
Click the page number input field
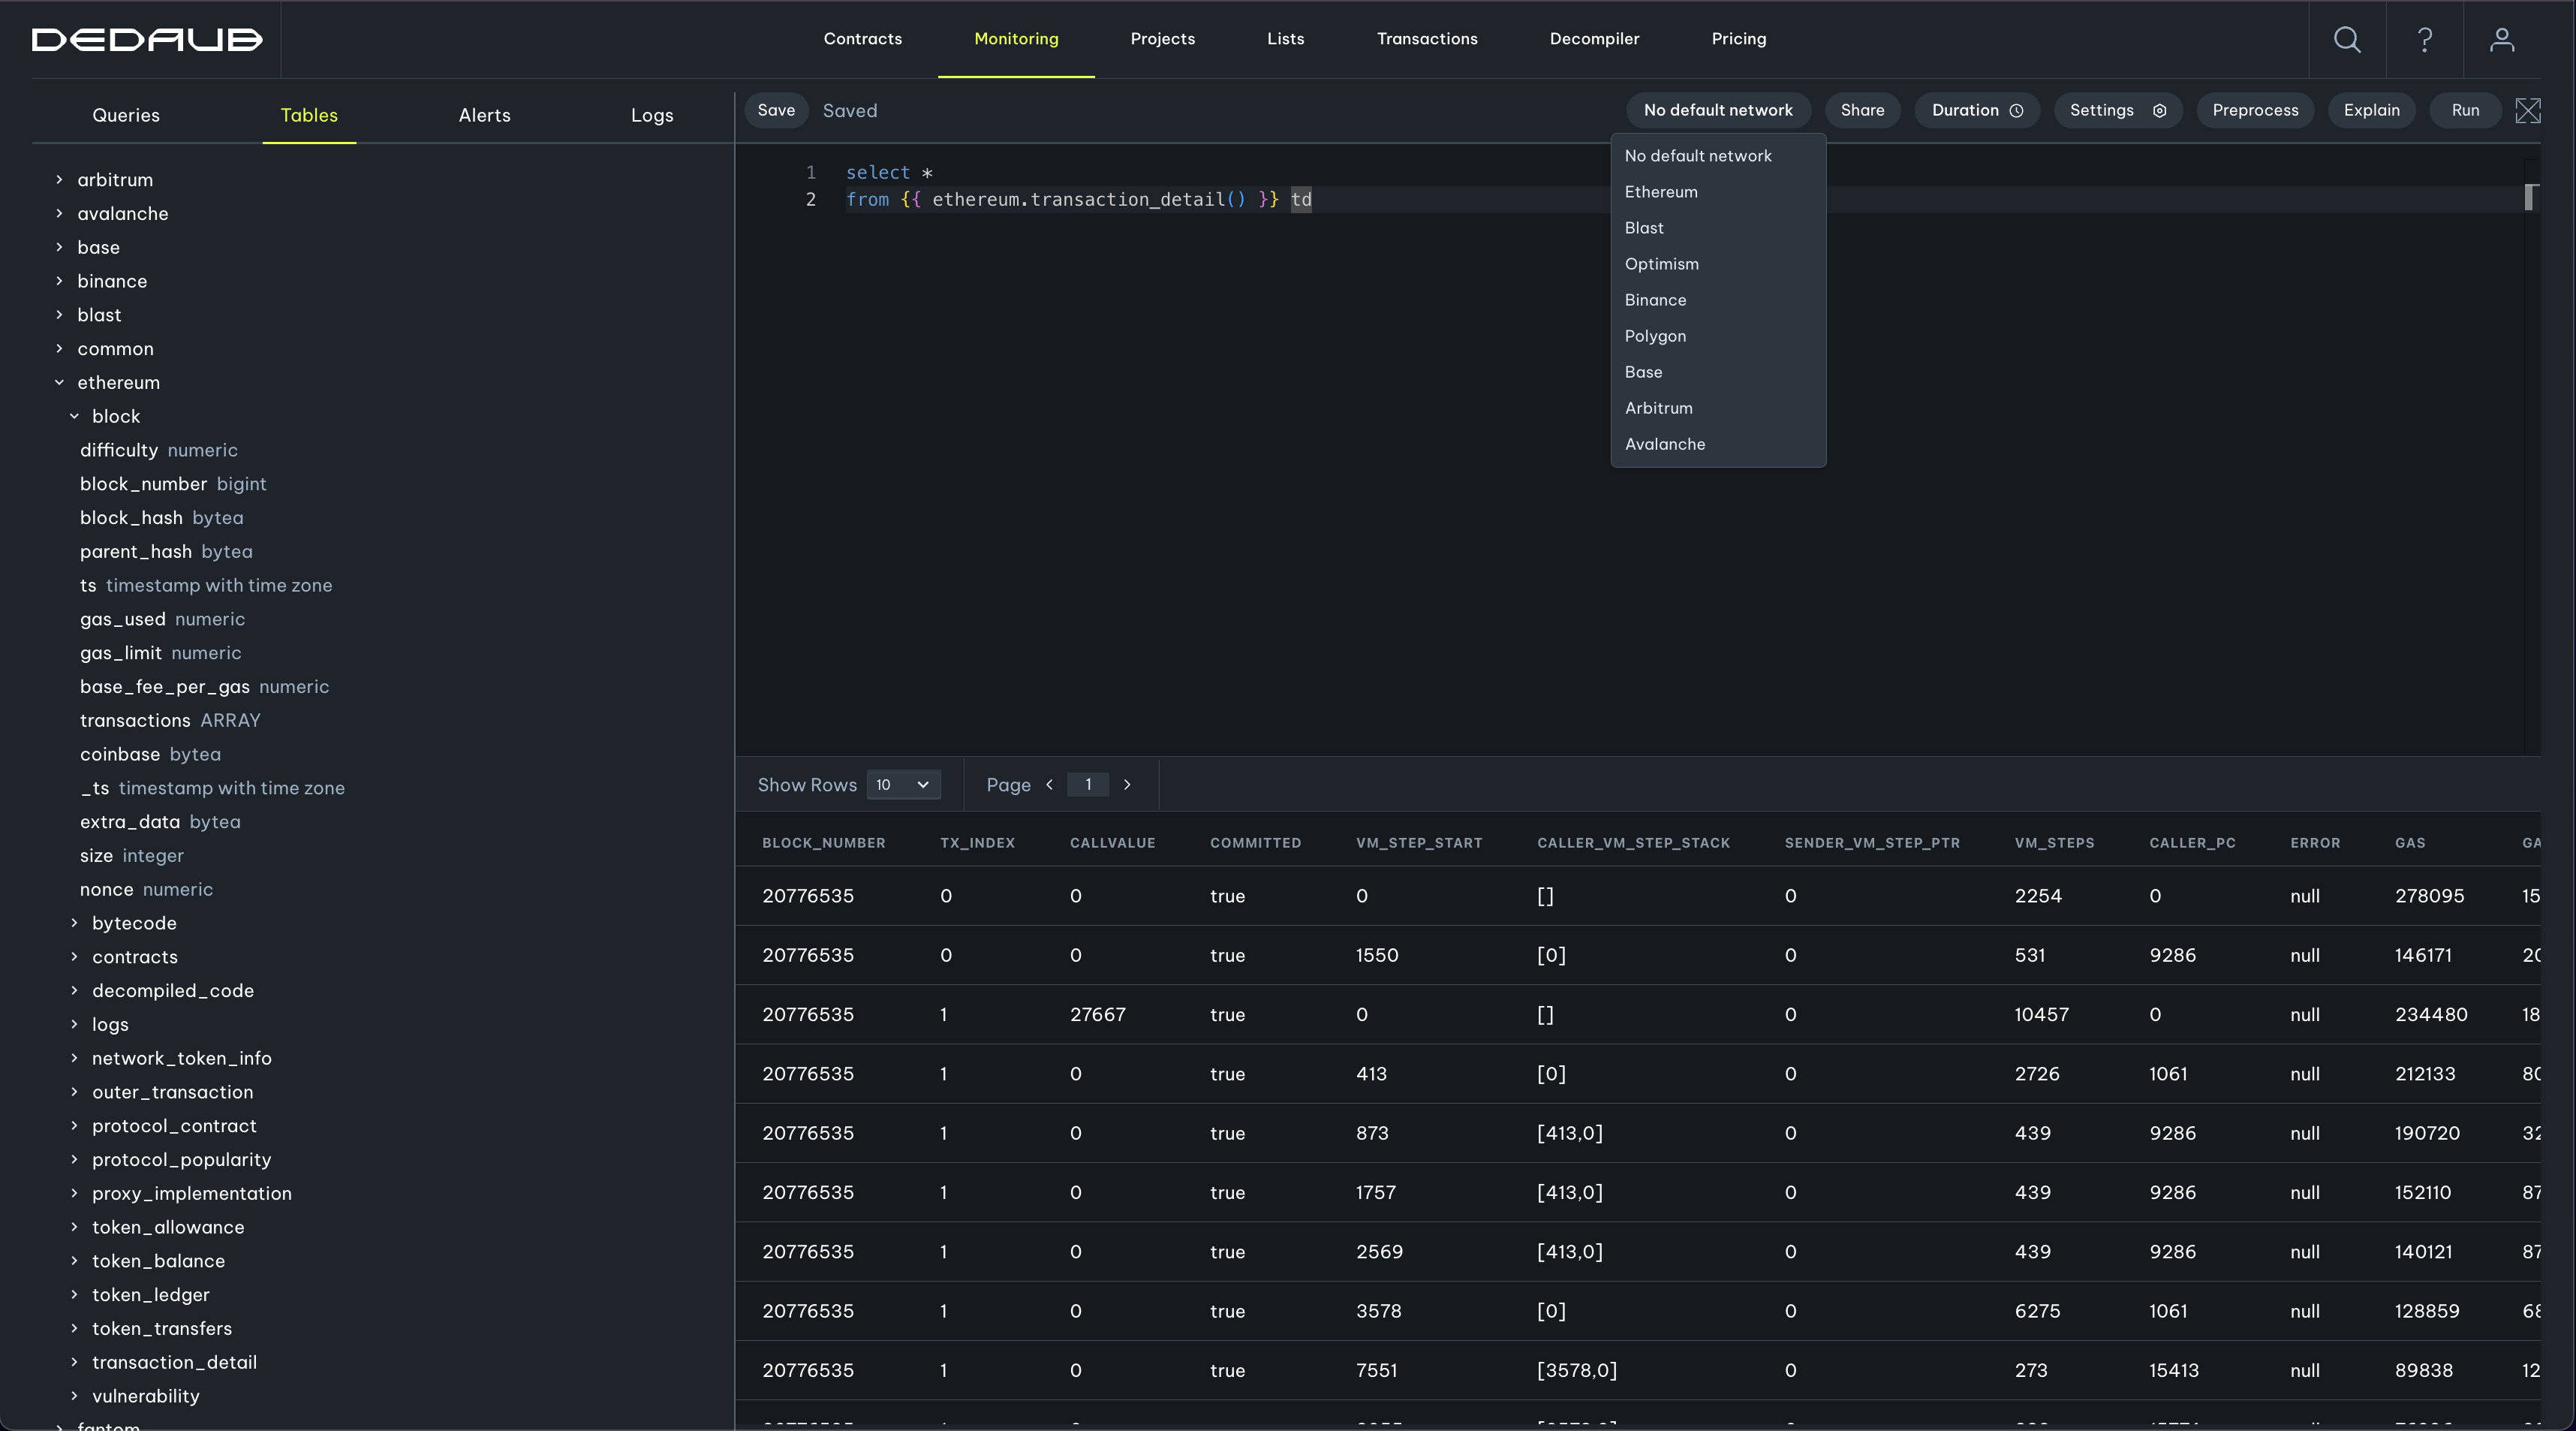(x=1087, y=785)
